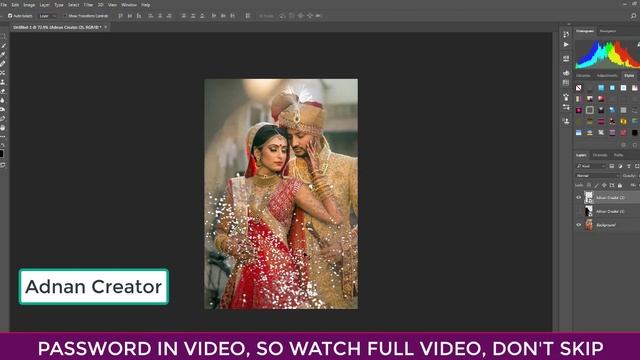Image resolution: width=640 pixels, height=360 pixels.
Task: Open the Auto-Select Layer dropdown
Action: coord(48,16)
